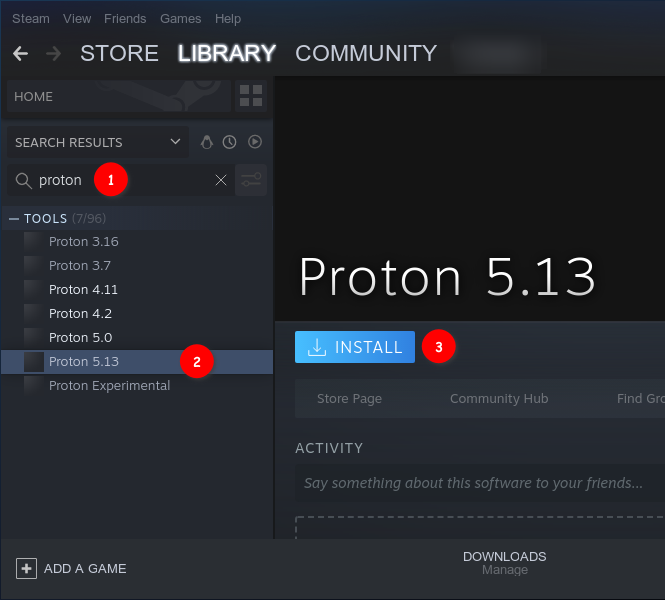Open the Games menu

pyautogui.click(x=181, y=19)
